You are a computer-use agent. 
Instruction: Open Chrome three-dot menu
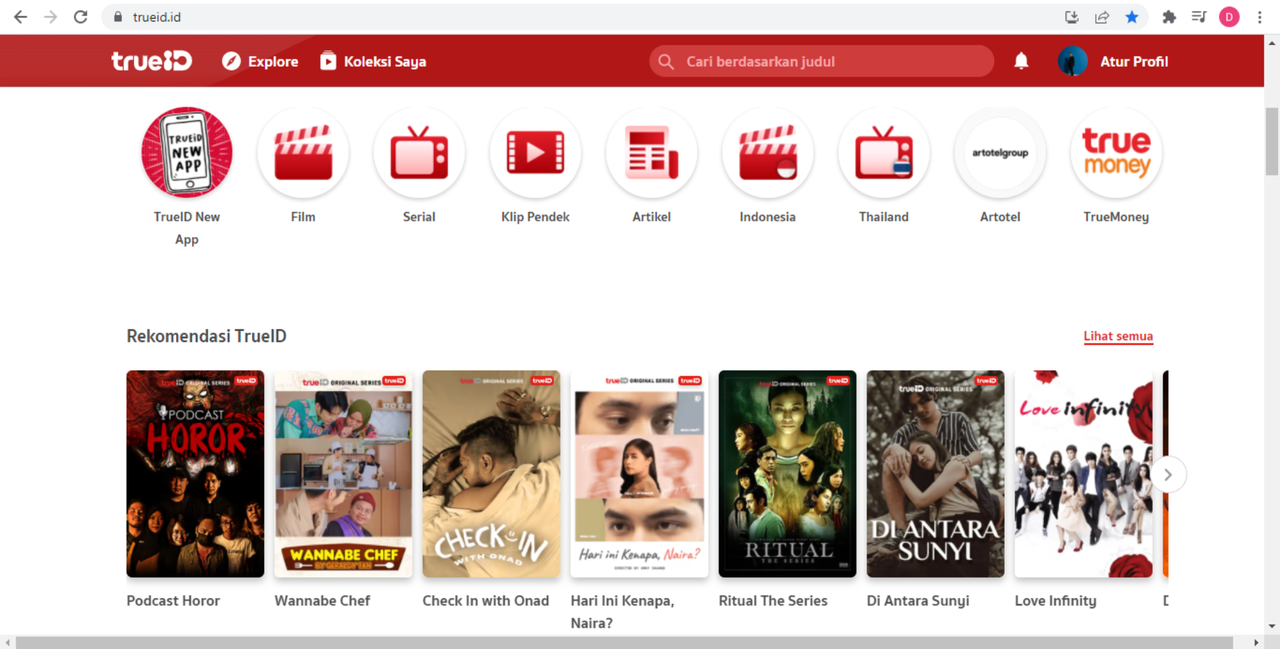click(1260, 17)
